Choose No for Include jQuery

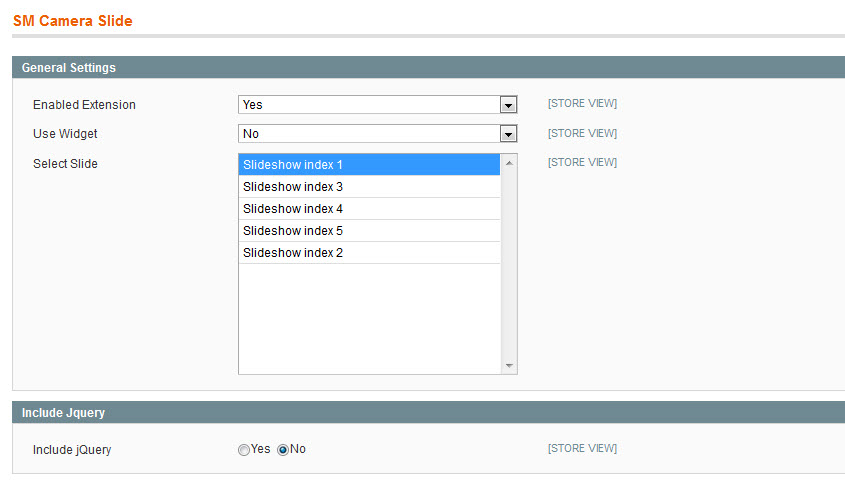pyautogui.click(x=283, y=450)
